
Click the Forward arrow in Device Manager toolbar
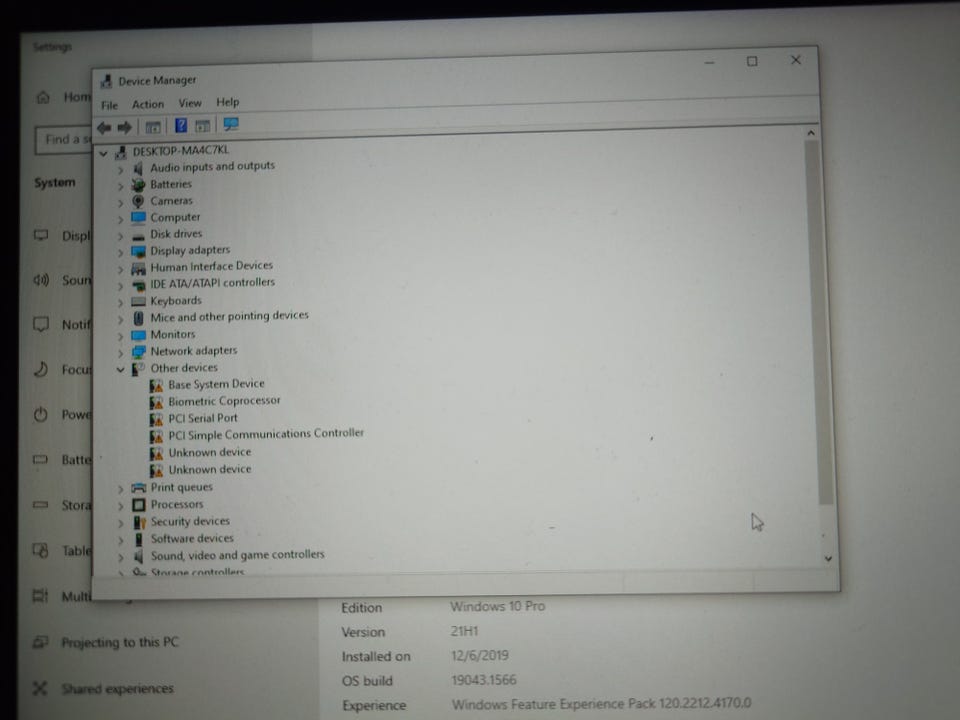(124, 127)
